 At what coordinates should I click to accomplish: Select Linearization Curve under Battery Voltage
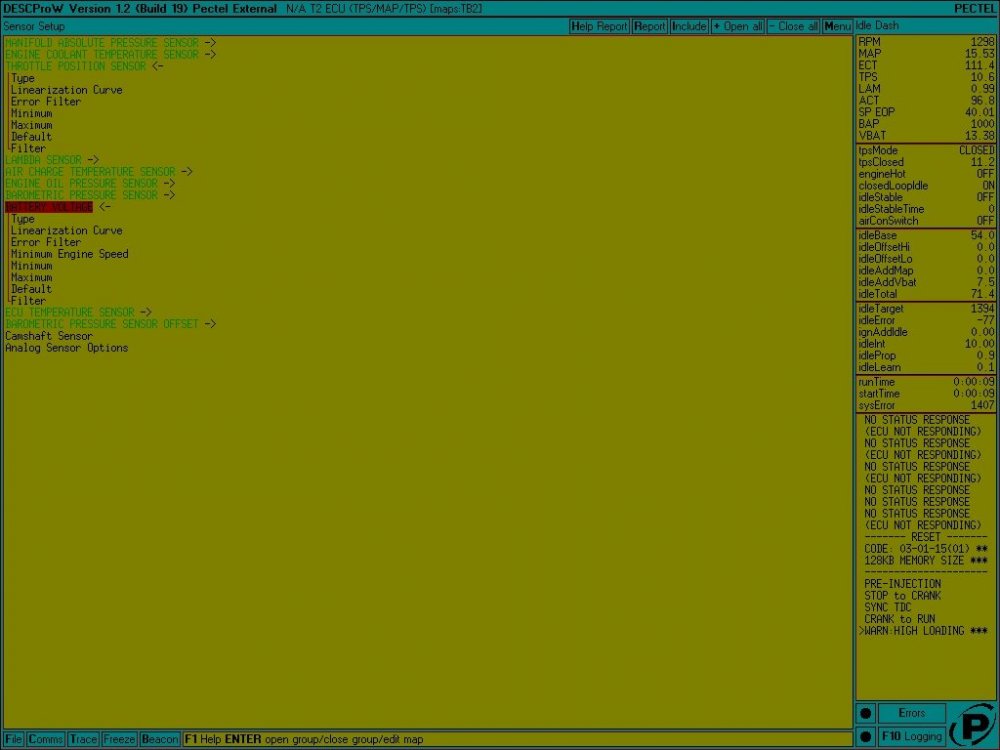[x=66, y=230]
